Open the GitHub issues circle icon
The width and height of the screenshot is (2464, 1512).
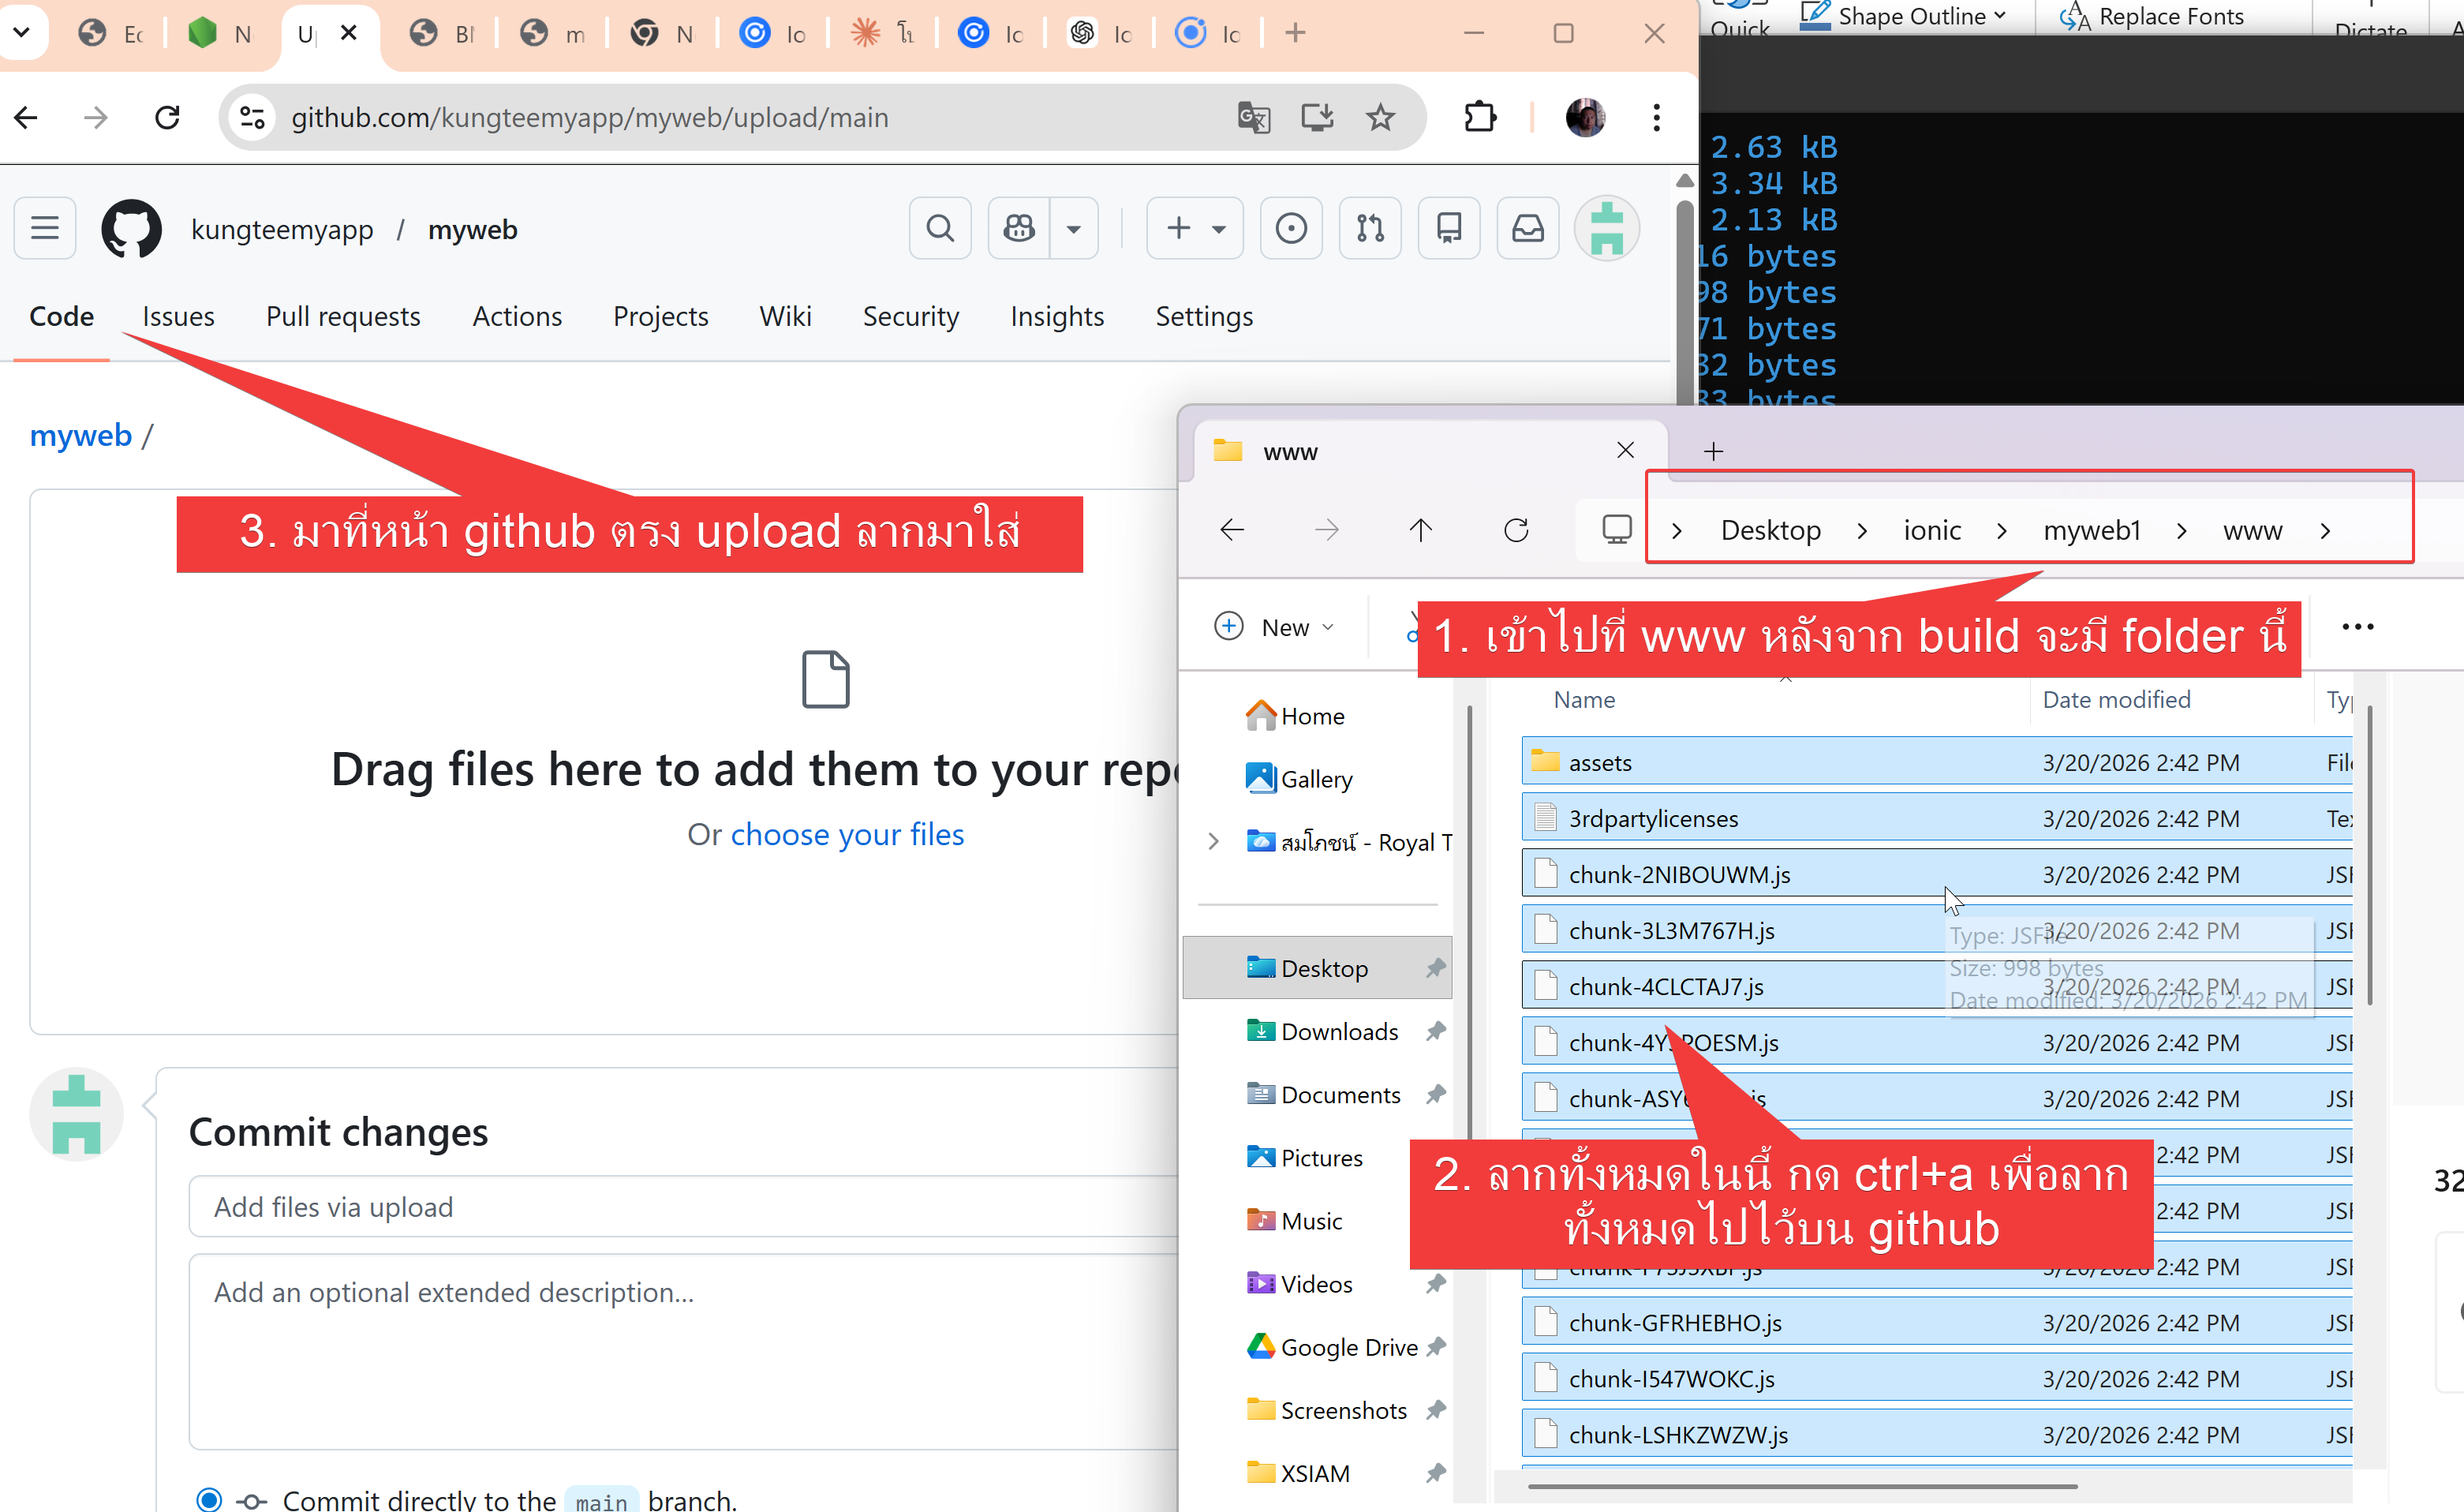coord(1290,229)
